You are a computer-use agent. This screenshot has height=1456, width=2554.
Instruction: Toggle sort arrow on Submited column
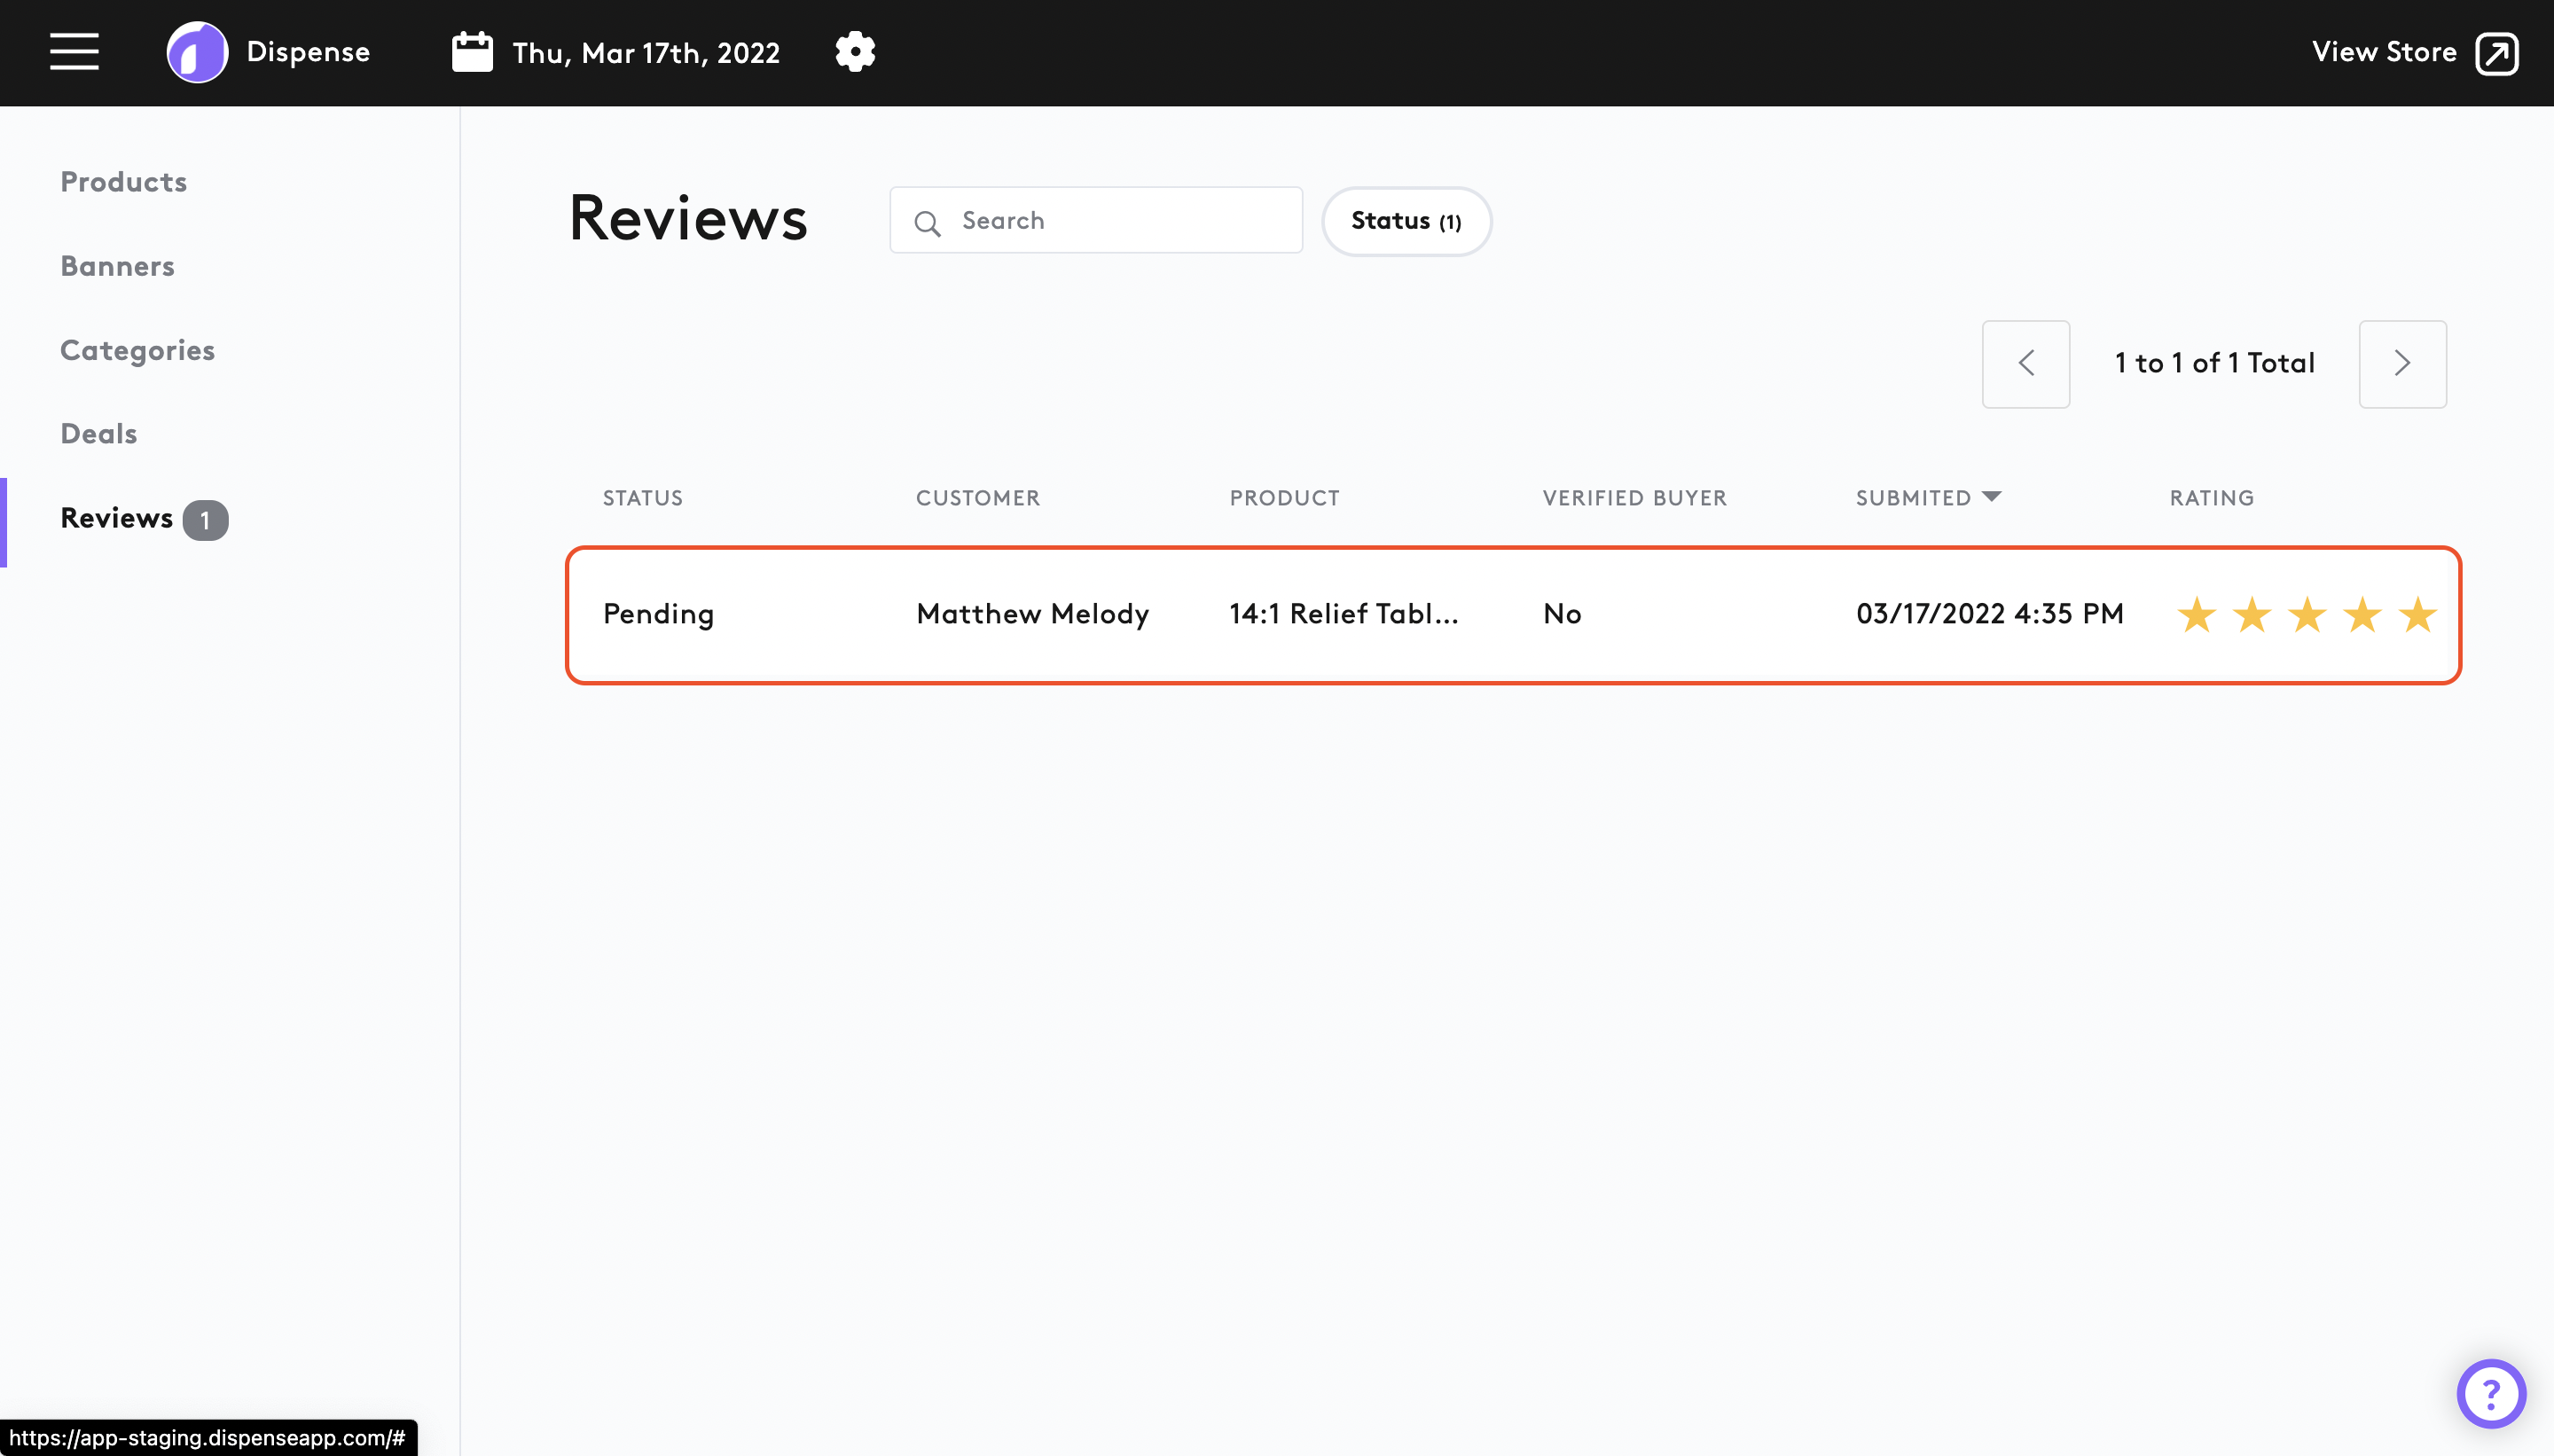pyautogui.click(x=1991, y=496)
